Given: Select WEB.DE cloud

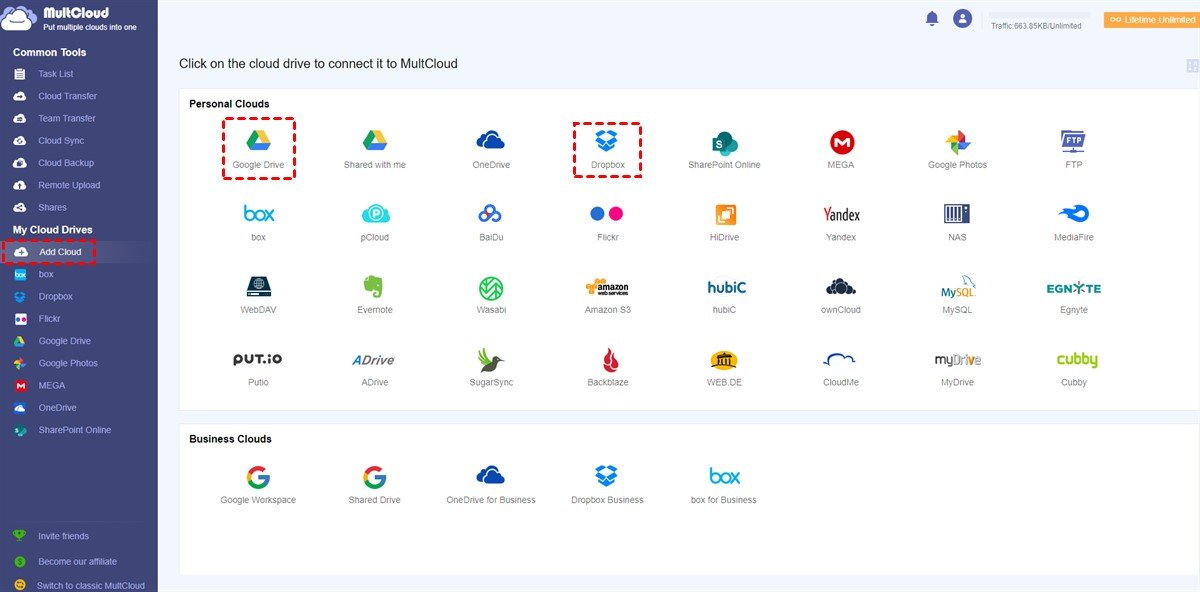Looking at the screenshot, I should (x=724, y=368).
